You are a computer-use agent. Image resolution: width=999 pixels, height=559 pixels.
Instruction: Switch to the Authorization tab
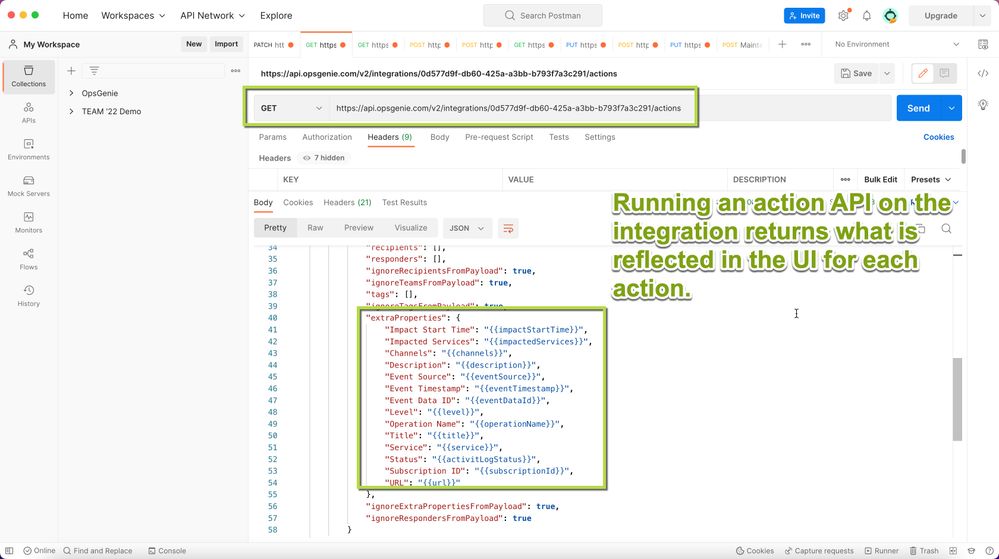(327, 137)
